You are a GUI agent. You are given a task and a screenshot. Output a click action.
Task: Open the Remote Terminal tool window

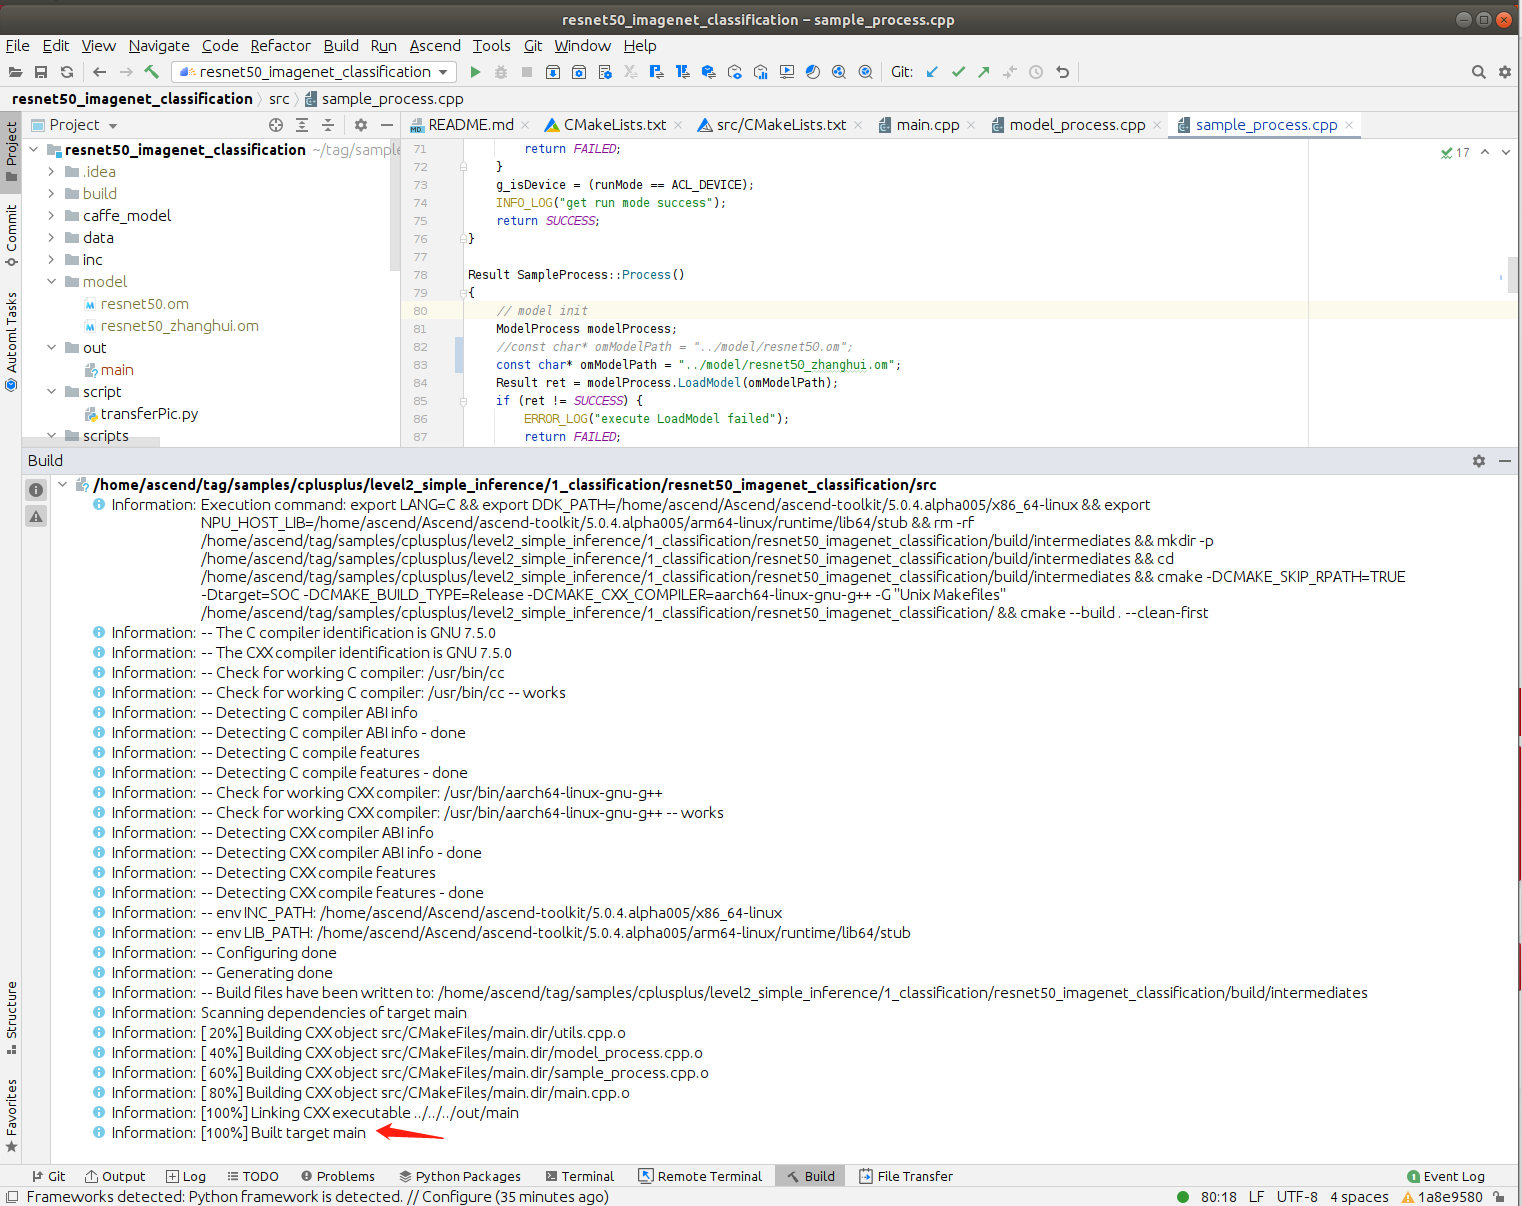(699, 1176)
